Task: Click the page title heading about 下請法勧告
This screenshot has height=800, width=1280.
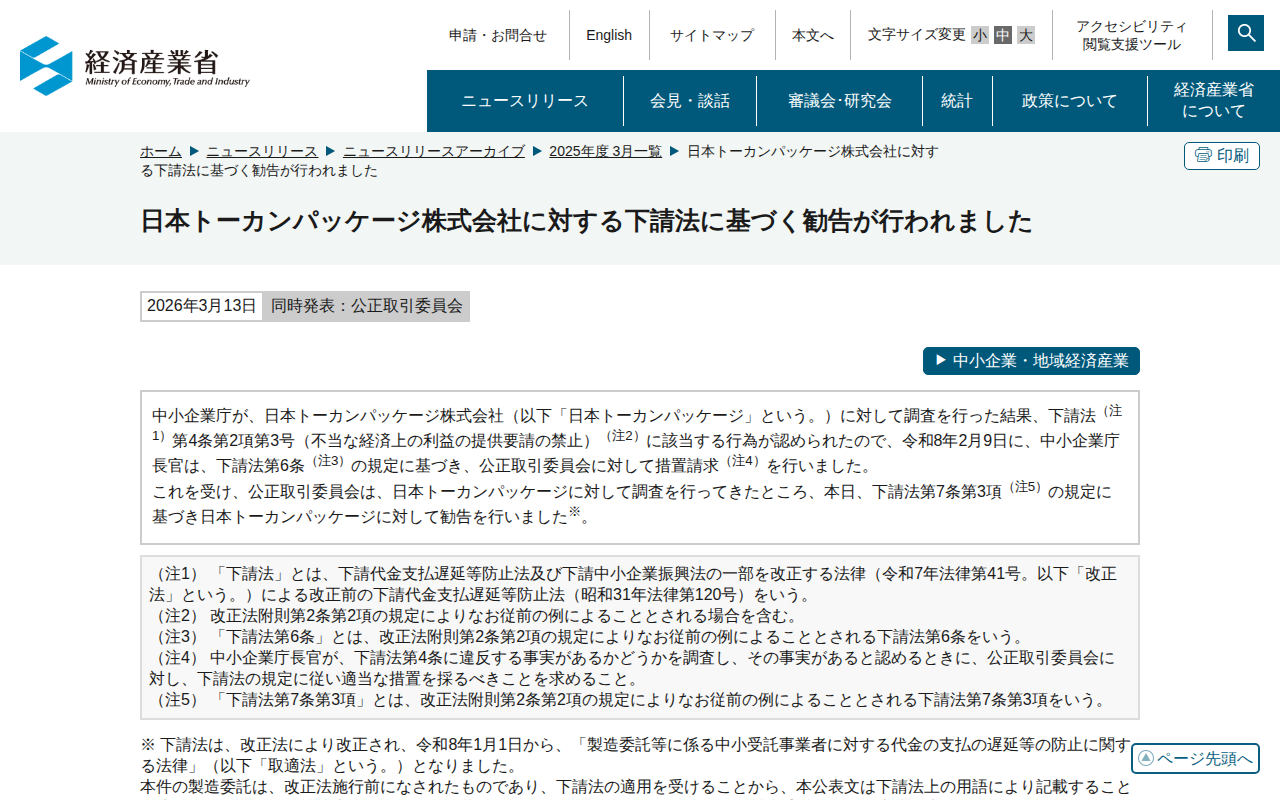Action: pos(586,221)
